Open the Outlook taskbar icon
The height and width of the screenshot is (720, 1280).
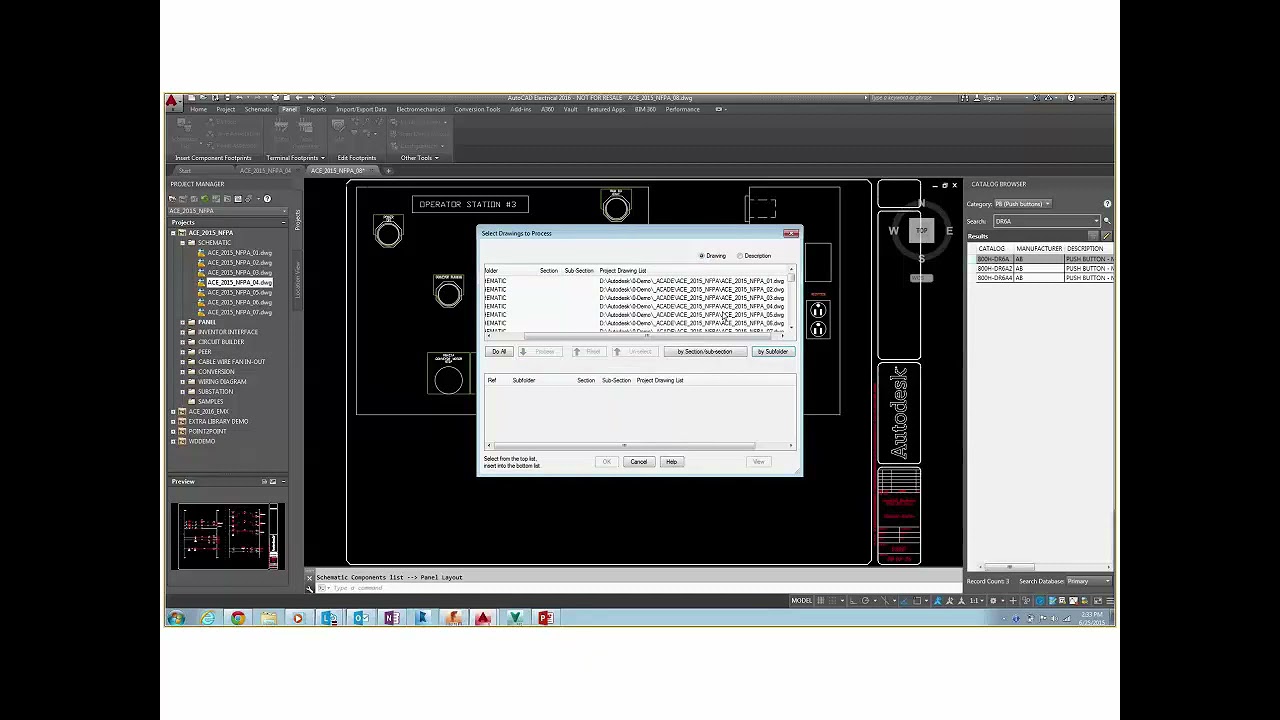tap(360, 618)
